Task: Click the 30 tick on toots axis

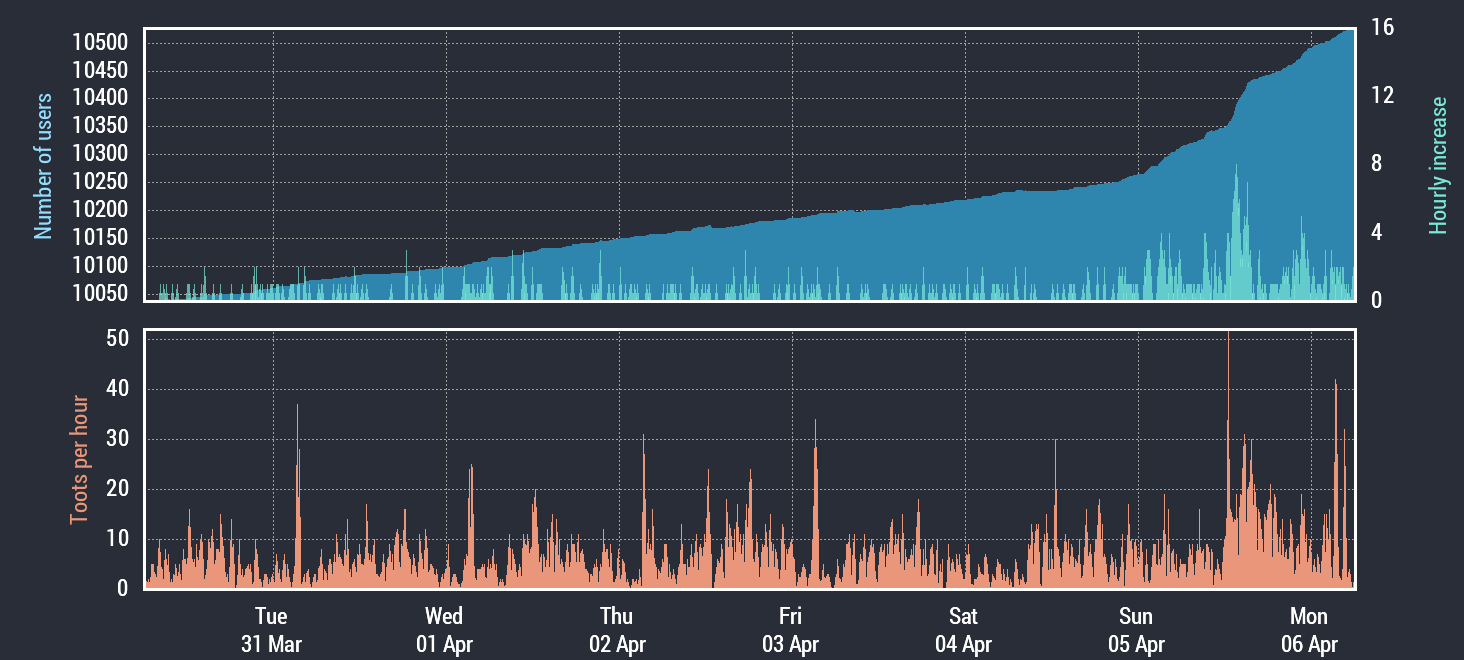Action: click(x=116, y=439)
